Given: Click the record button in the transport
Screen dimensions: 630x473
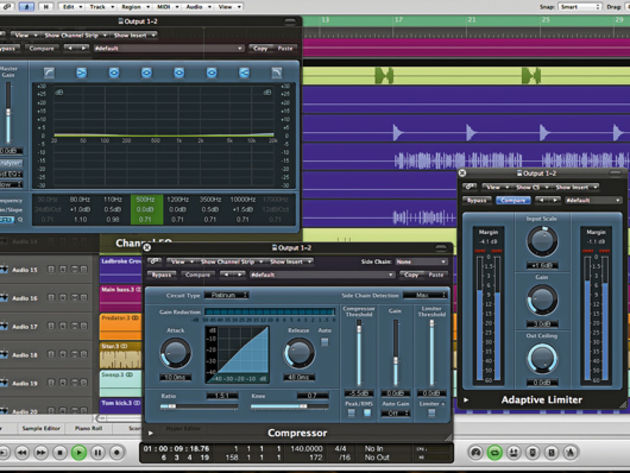Looking at the screenshot, I should click(x=117, y=453).
